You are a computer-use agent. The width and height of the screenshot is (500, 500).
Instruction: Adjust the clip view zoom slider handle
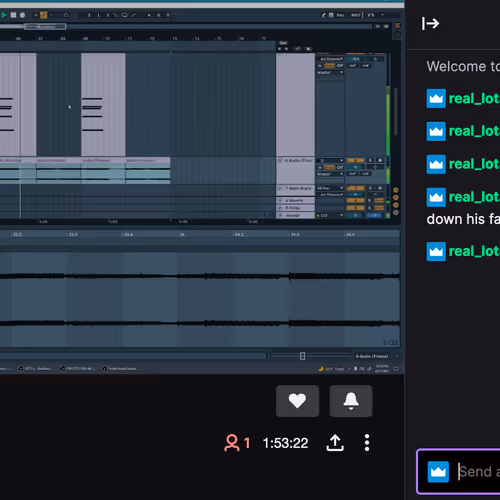[302, 356]
